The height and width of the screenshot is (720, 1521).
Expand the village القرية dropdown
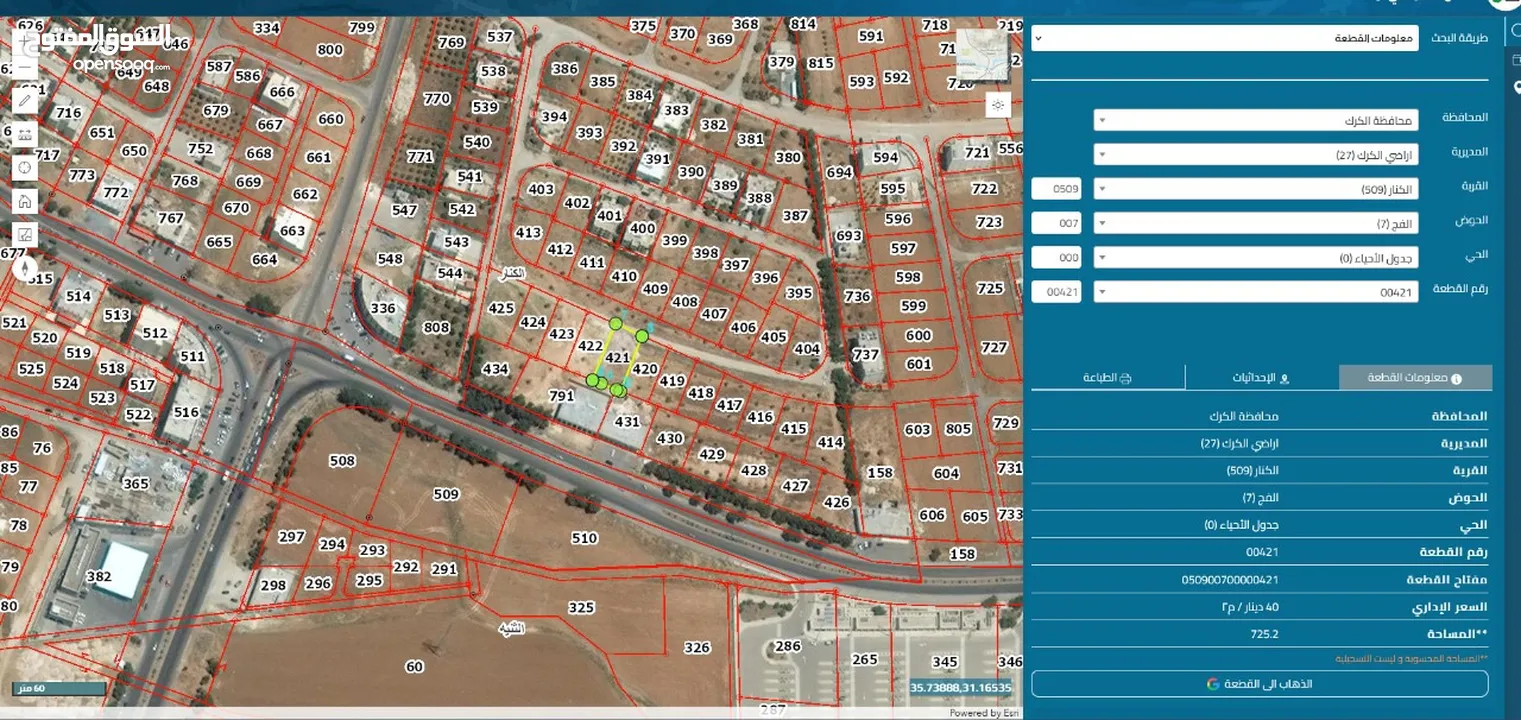1256,189
